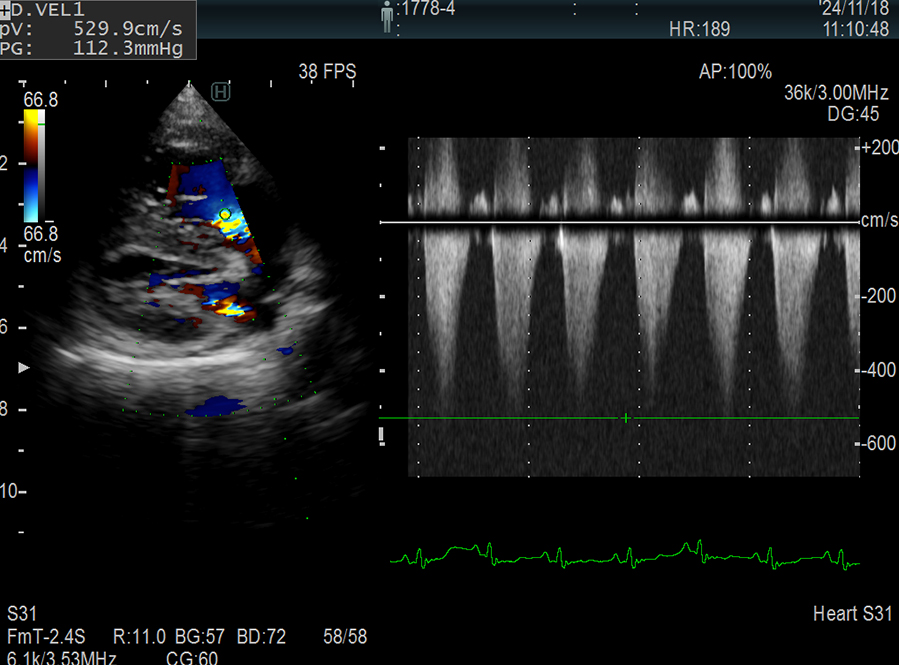This screenshot has width=899, height=665.
Task: Click the patient figure icon in header
Action: pyautogui.click(x=387, y=16)
